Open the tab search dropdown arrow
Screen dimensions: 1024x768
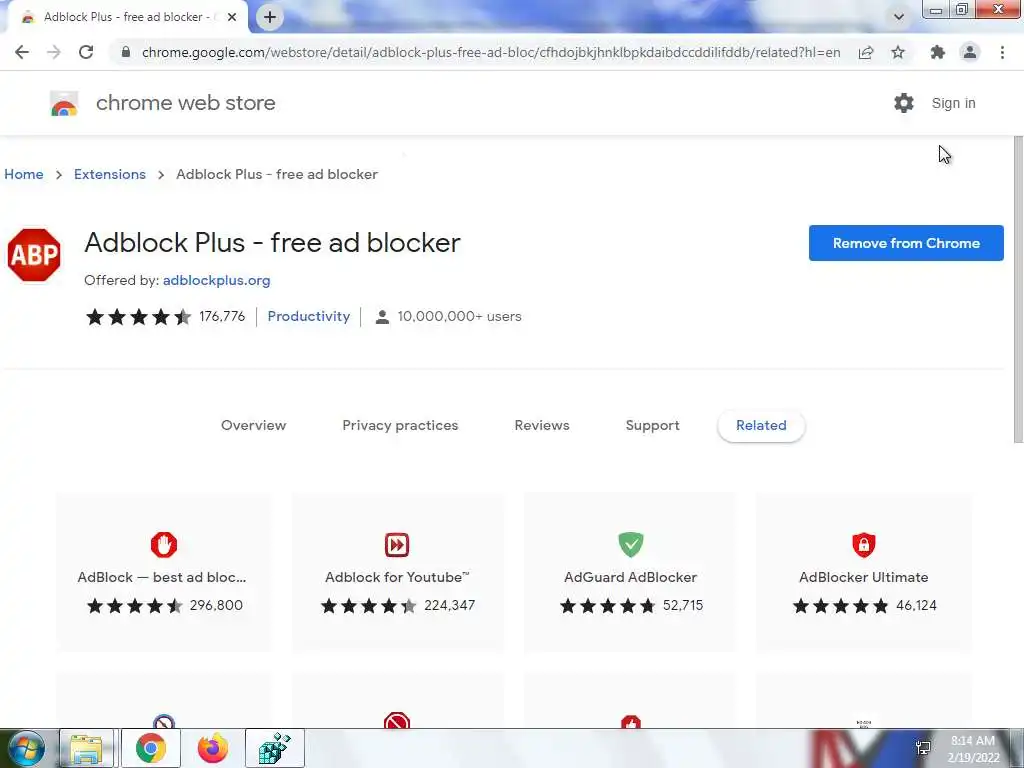coord(899,18)
